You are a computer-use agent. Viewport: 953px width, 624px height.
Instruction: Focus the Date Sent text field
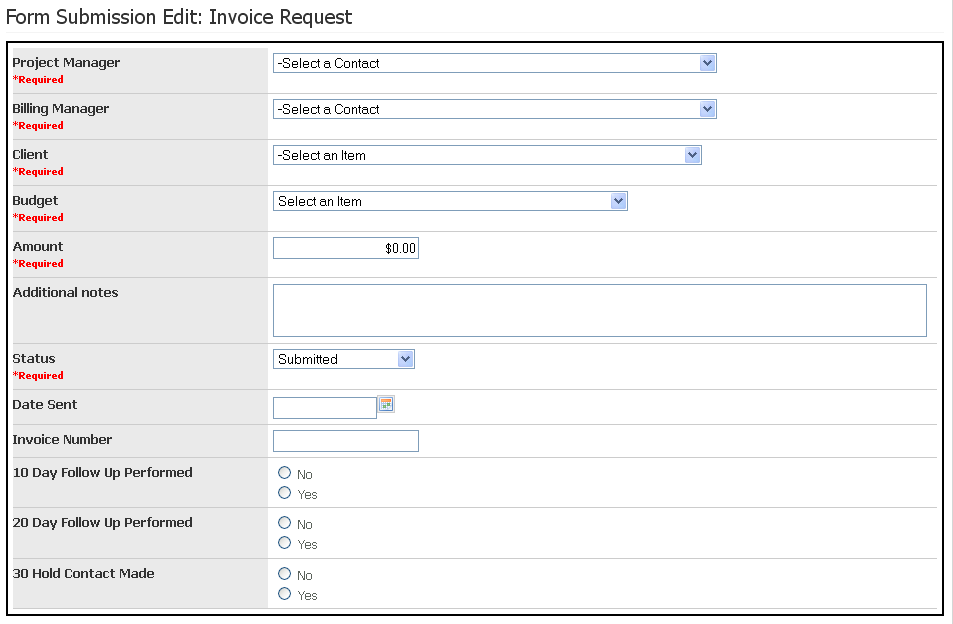(324, 407)
